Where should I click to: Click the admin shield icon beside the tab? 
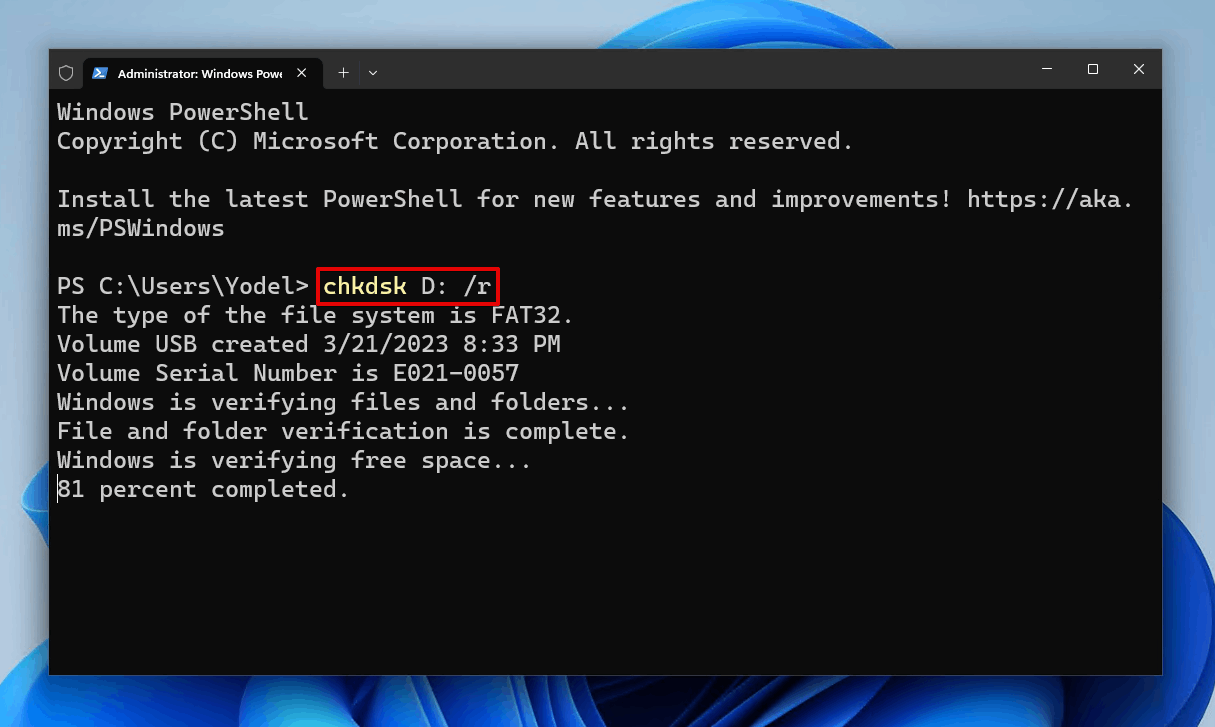pos(66,72)
